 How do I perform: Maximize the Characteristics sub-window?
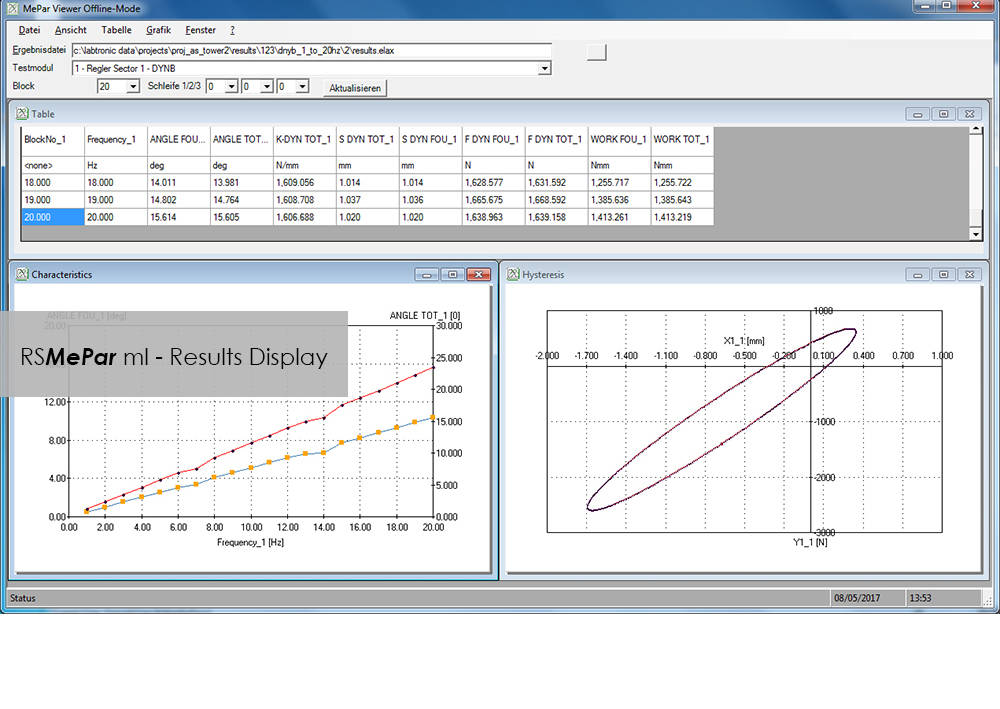(453, 274)
